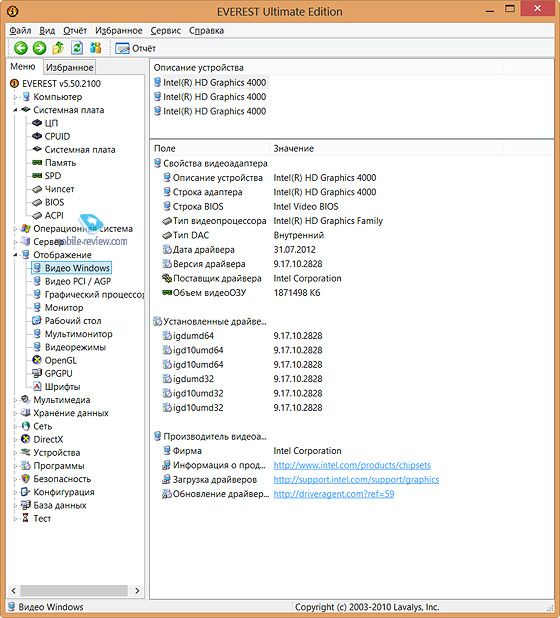Click the users/manage report toolbar icon

(x=96, y=48)
